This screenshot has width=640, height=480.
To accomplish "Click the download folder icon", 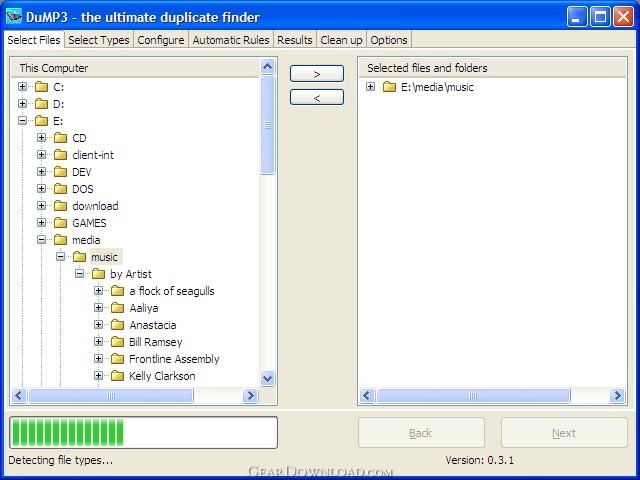I will click(x=60, y=206).
